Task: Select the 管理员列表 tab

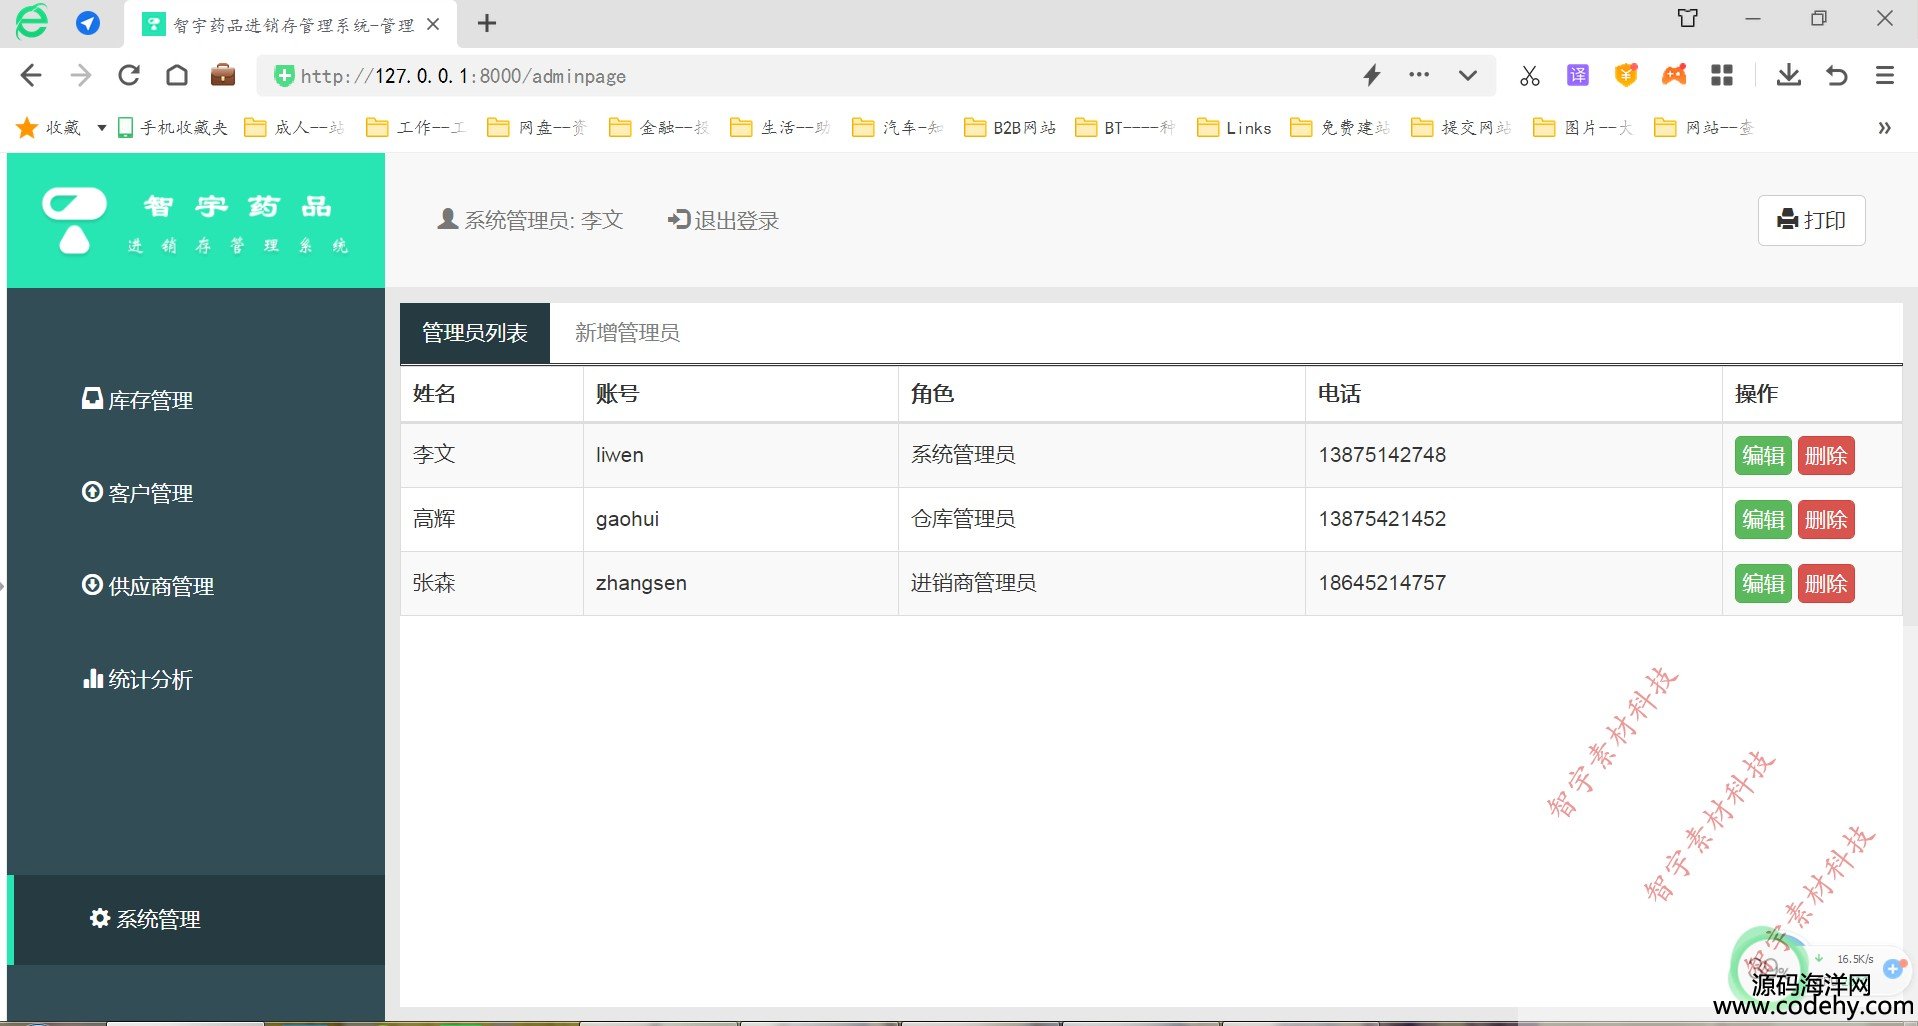Action: [x=475, y=333]
